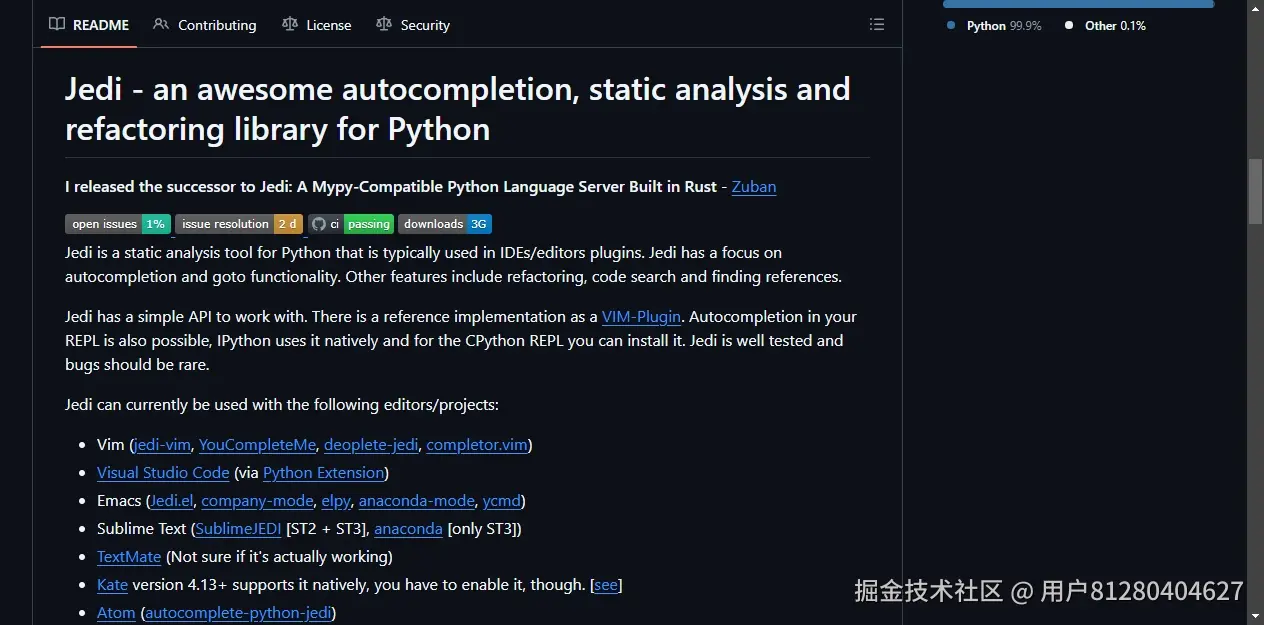1264x625 pixels.
Task: Click the License scales icon
Action: 290,25
